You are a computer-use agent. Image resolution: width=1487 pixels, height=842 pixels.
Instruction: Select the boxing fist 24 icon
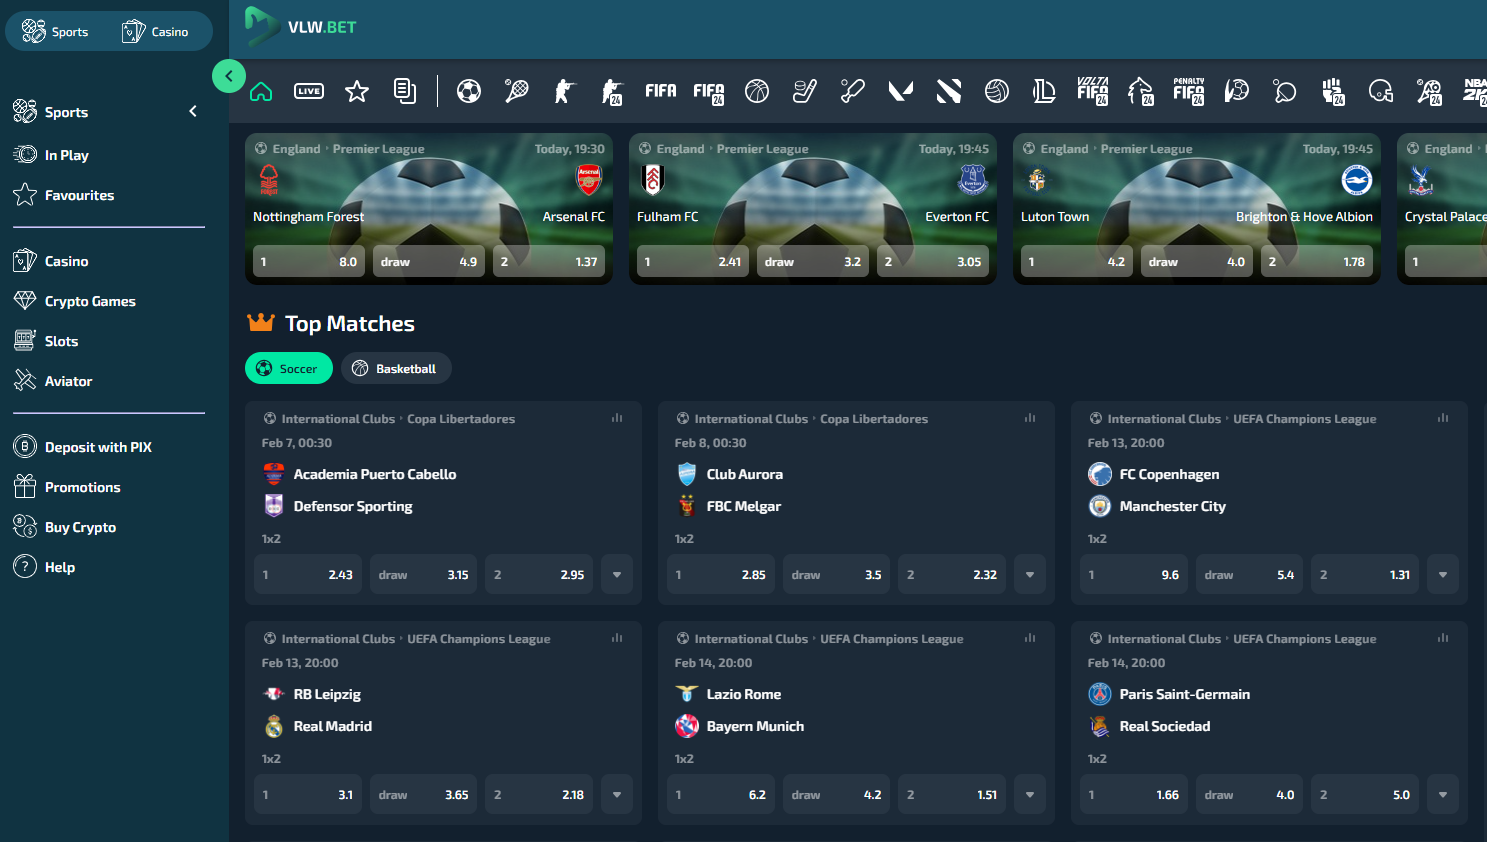(1333, 91)
